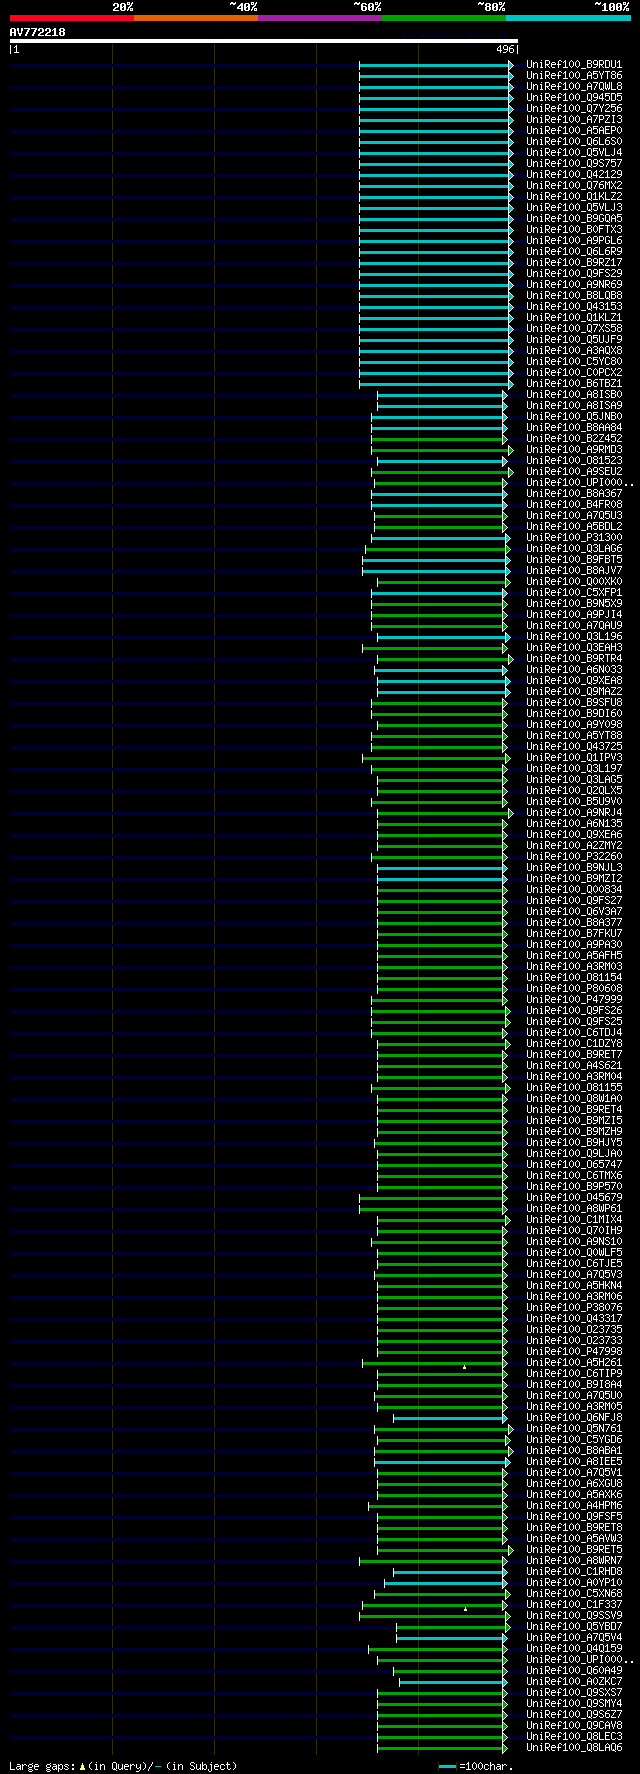
Task: Select the UniRef100_Q4Q159 label
Action: point(574,1649)
